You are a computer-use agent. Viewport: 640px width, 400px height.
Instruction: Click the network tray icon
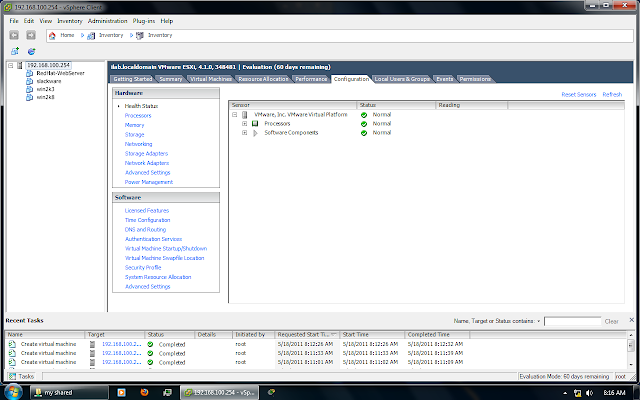click(x=578, y=393)
